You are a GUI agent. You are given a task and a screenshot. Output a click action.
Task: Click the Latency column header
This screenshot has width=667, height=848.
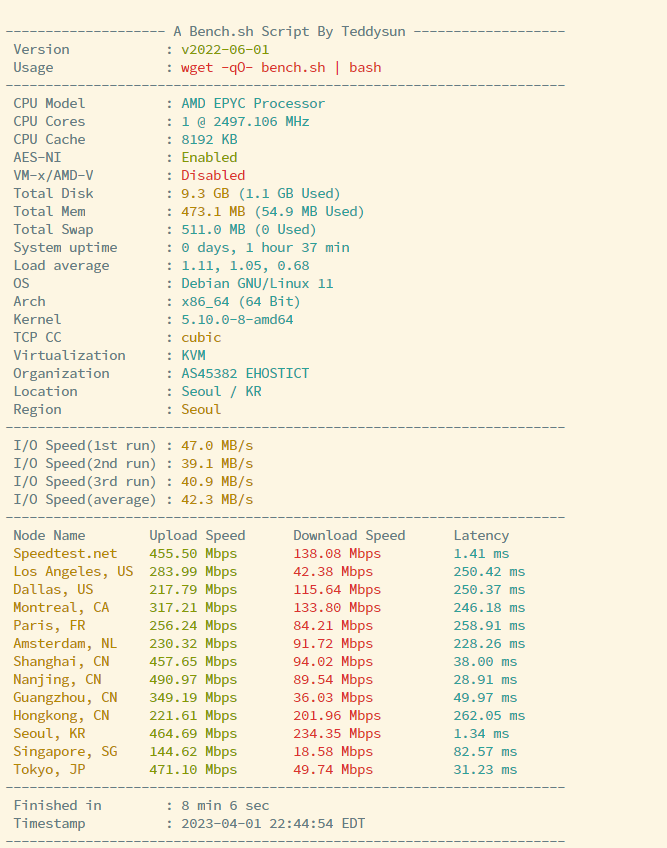[481, 536]
